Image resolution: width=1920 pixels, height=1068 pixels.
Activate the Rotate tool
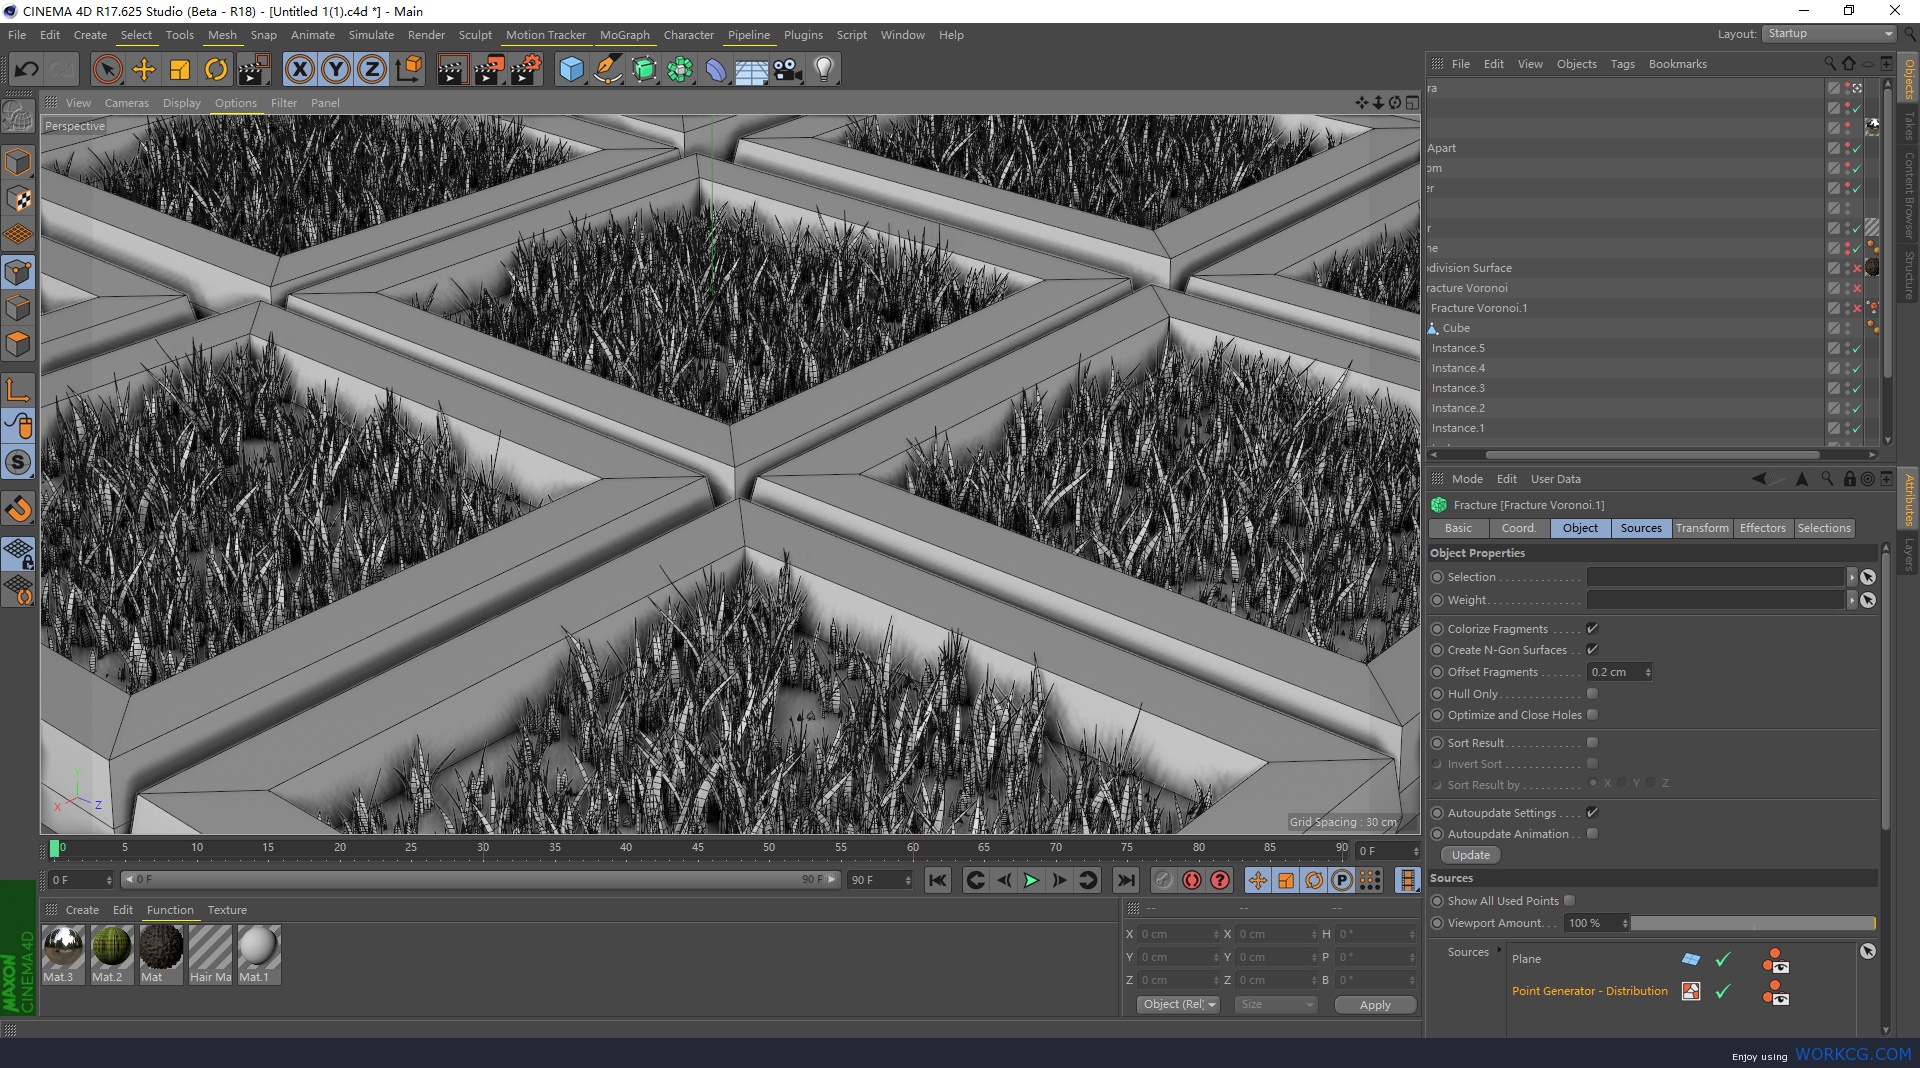click(x=216, y=69)
